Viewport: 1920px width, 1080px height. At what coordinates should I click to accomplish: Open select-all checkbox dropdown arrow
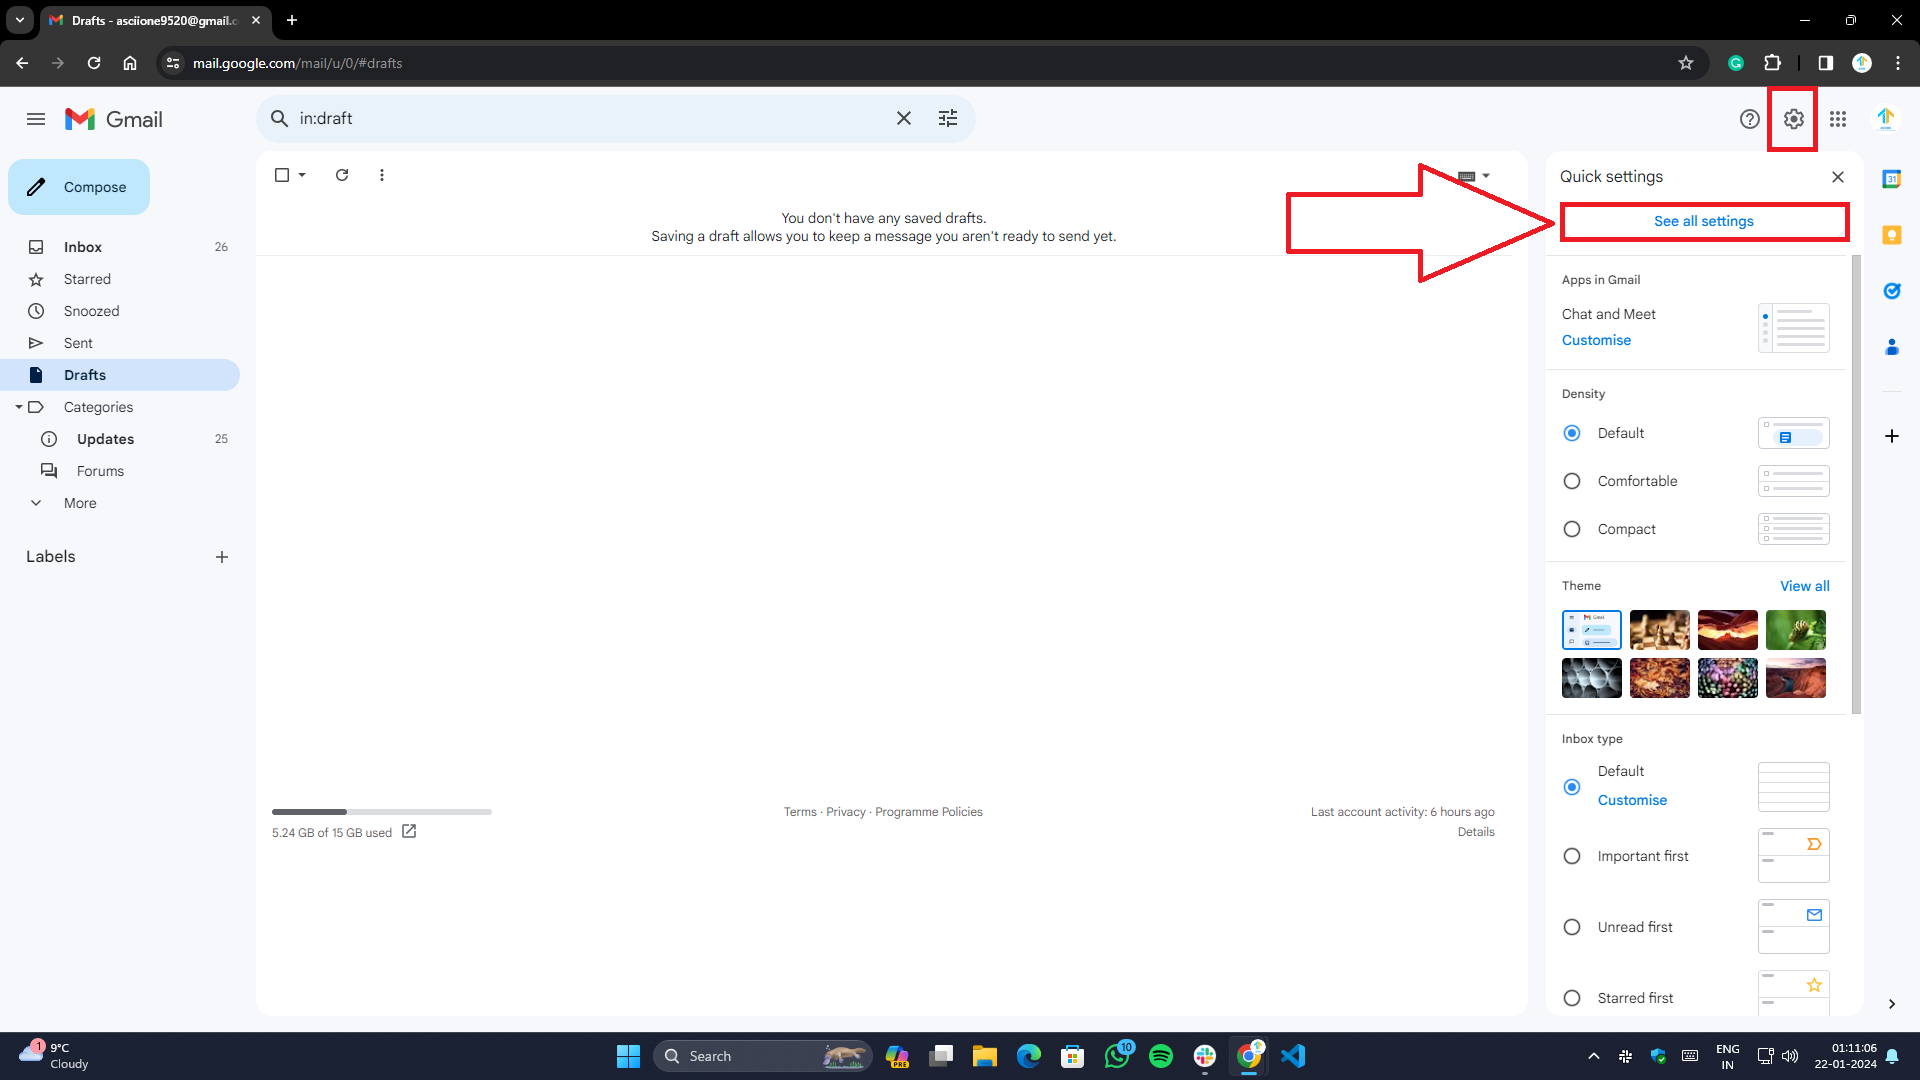point(302,175)
